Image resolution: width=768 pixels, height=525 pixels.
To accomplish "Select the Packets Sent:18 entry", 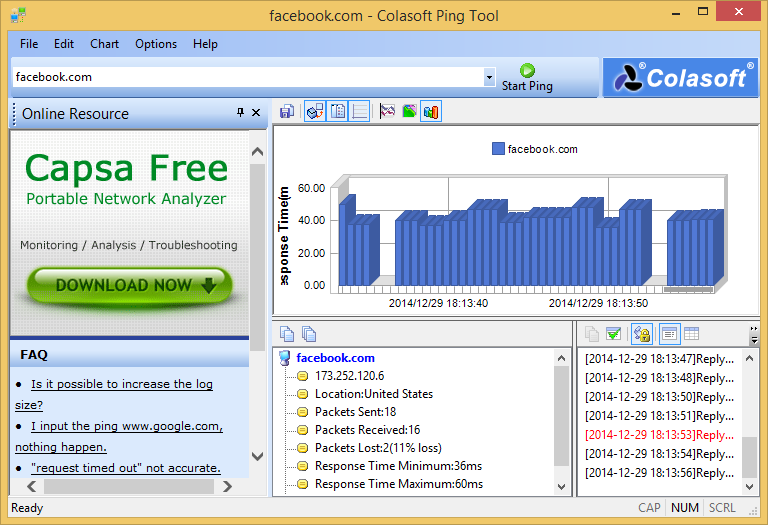I will click(355, 412).
